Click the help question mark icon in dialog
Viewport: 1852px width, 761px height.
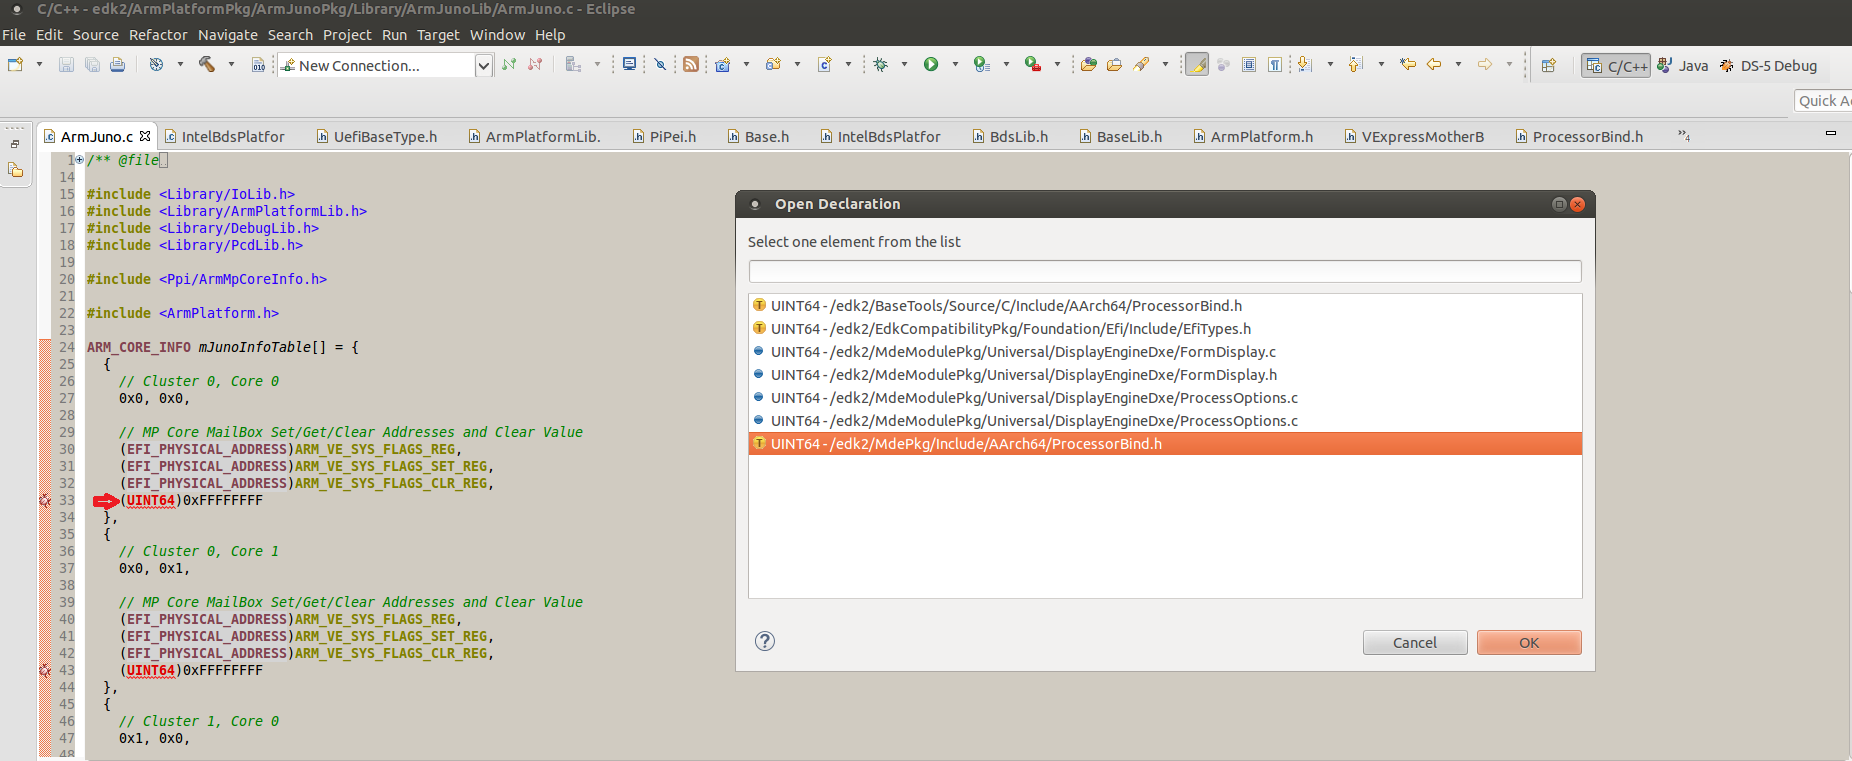[x=765, y=641]
